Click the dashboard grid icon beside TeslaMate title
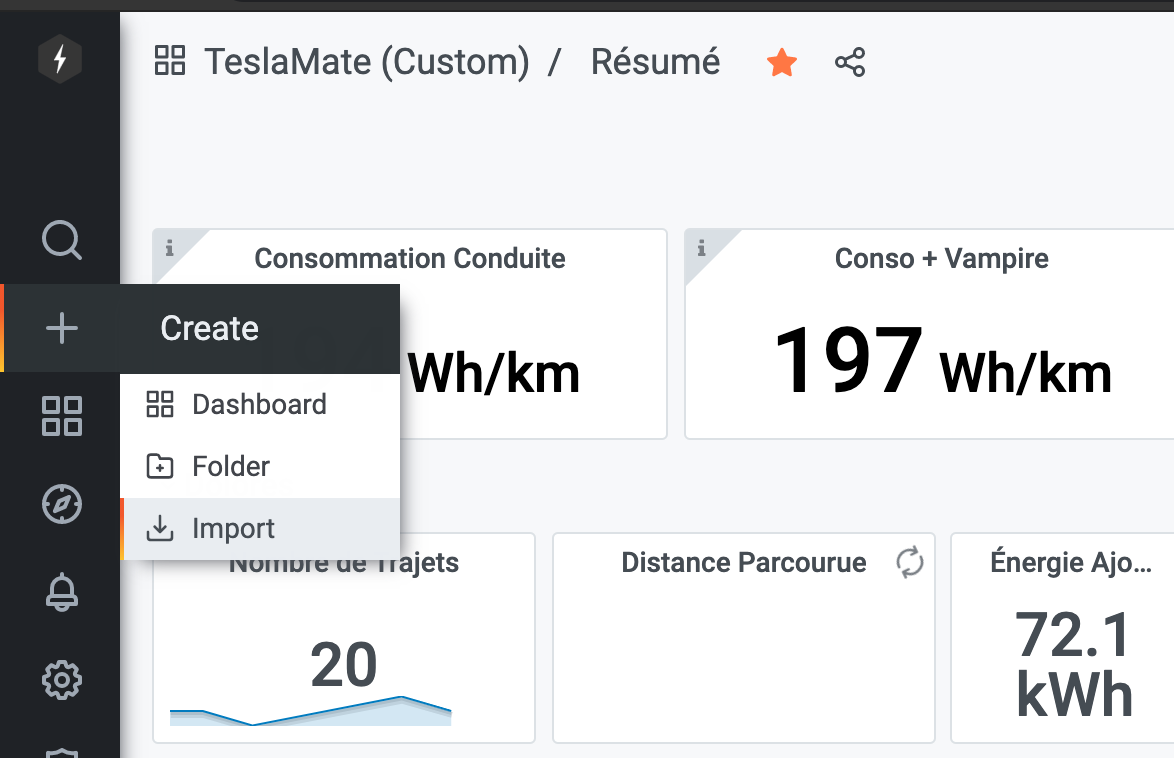The height and width of the screenshot is (758, 1174). [170, 61]
